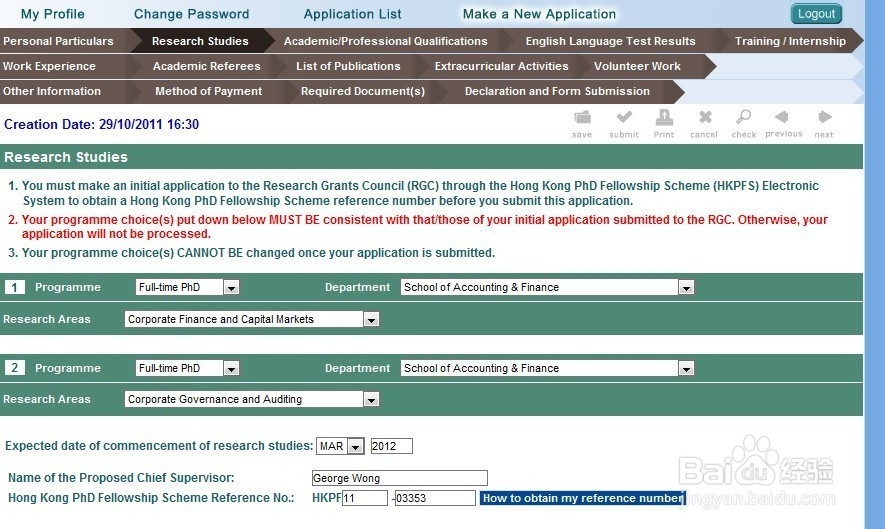Open the MAR month dropdown
The image size is (885, 529).
(x=340, y=446)
